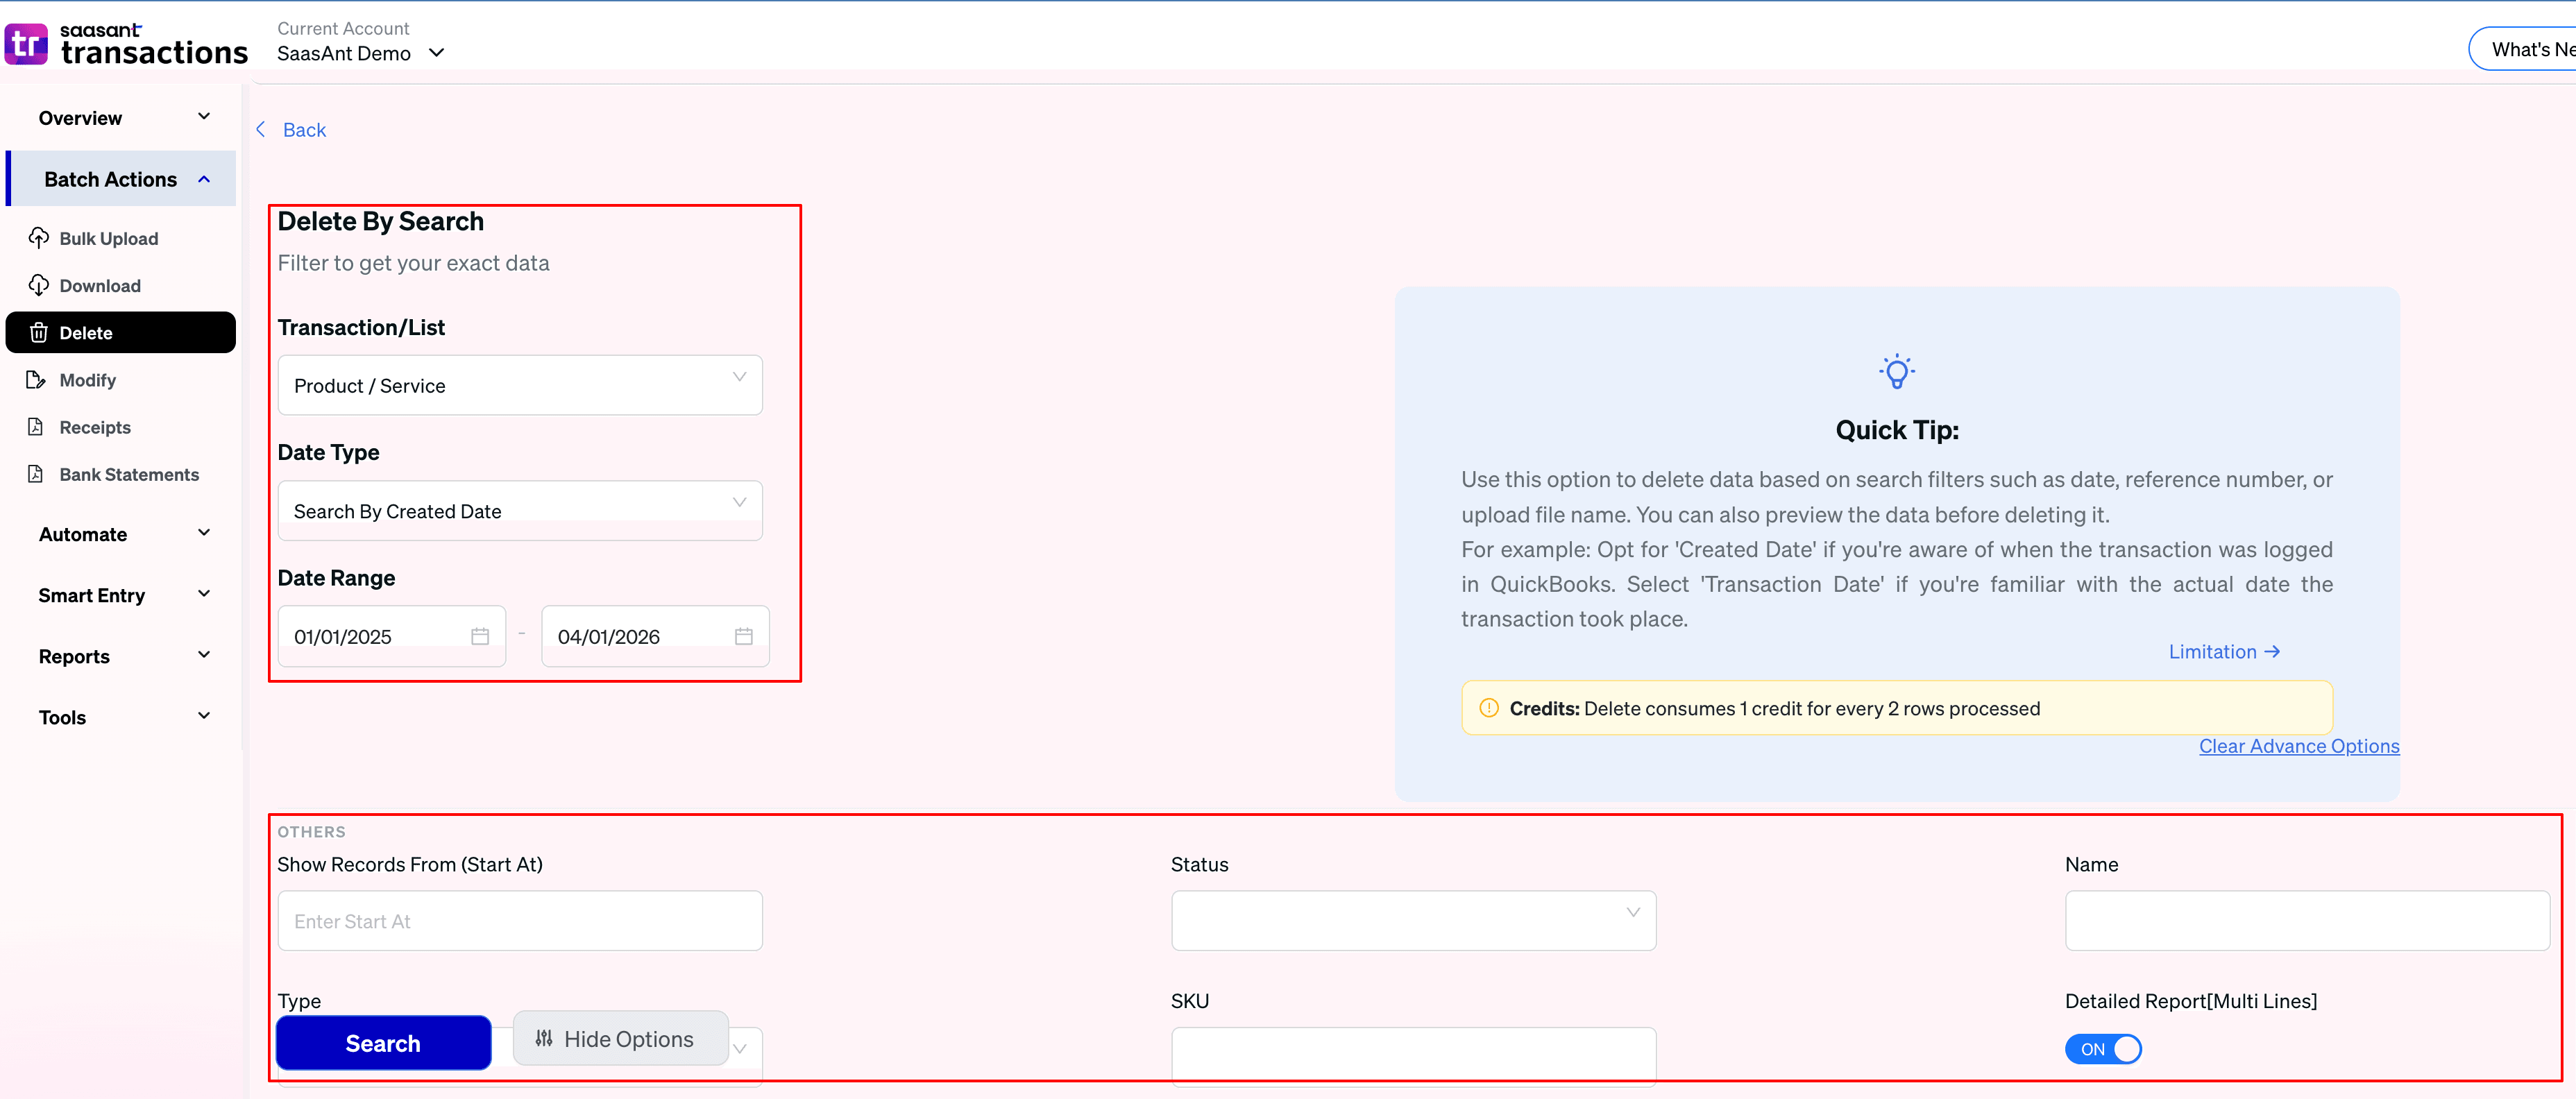Click the Hide Options button
Viewport: 2576px width, 1099px height.
coord(620,1039)
